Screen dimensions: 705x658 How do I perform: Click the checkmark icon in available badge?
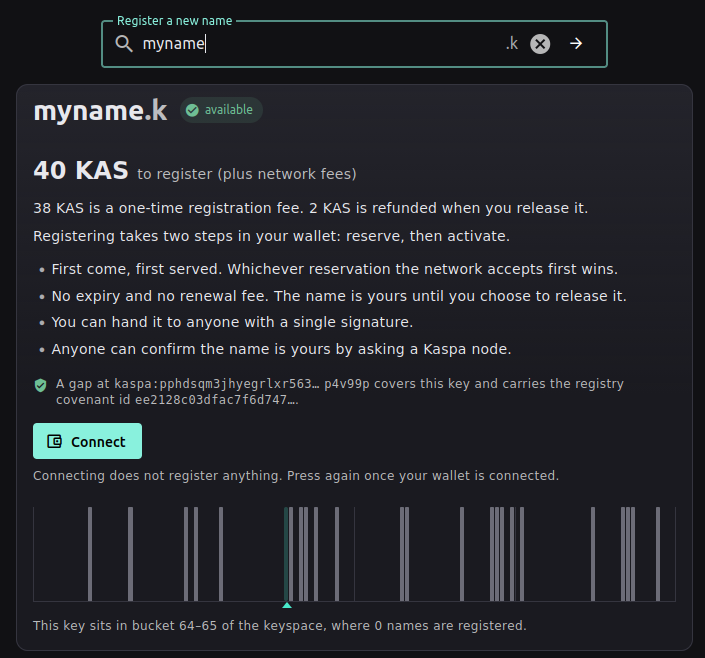tap(192, 110)
